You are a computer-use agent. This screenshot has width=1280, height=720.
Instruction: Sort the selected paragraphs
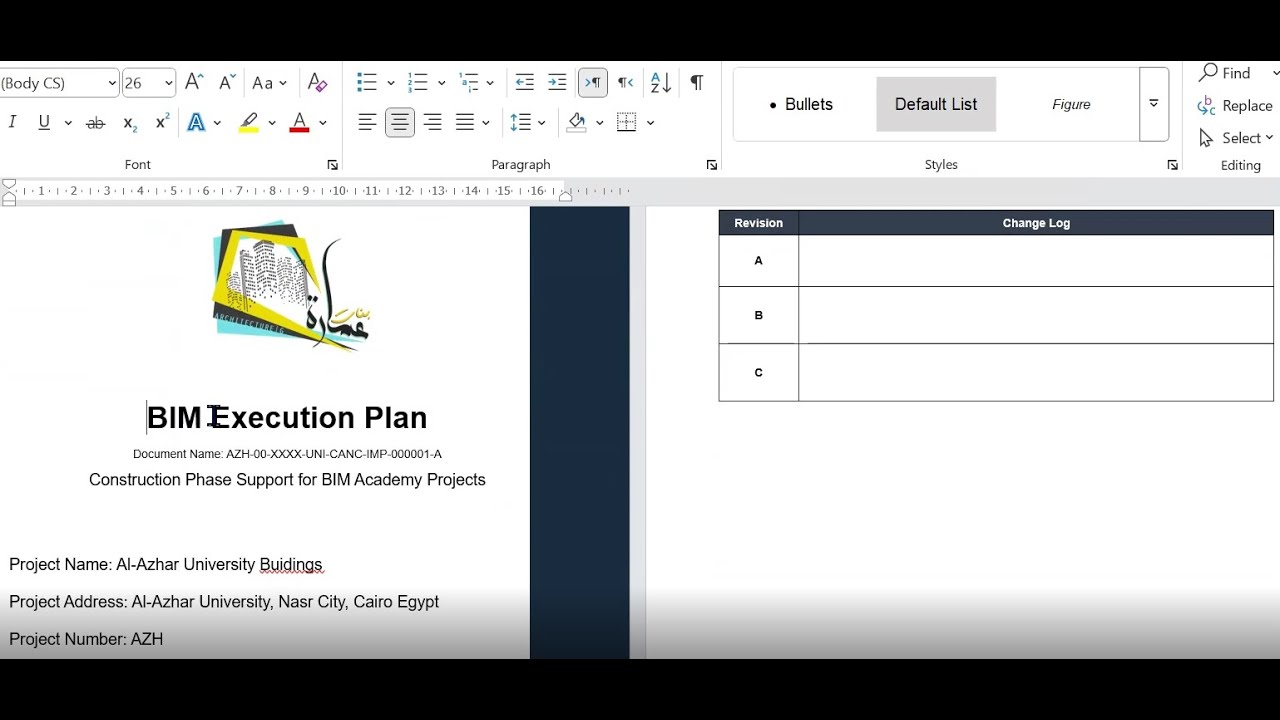pos(661,83)
